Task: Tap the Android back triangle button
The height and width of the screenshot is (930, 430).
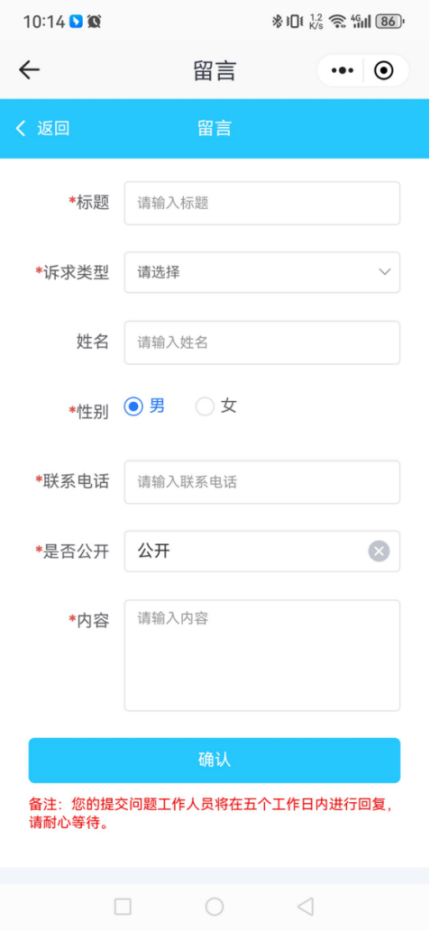Action: (x=305, y=906)
